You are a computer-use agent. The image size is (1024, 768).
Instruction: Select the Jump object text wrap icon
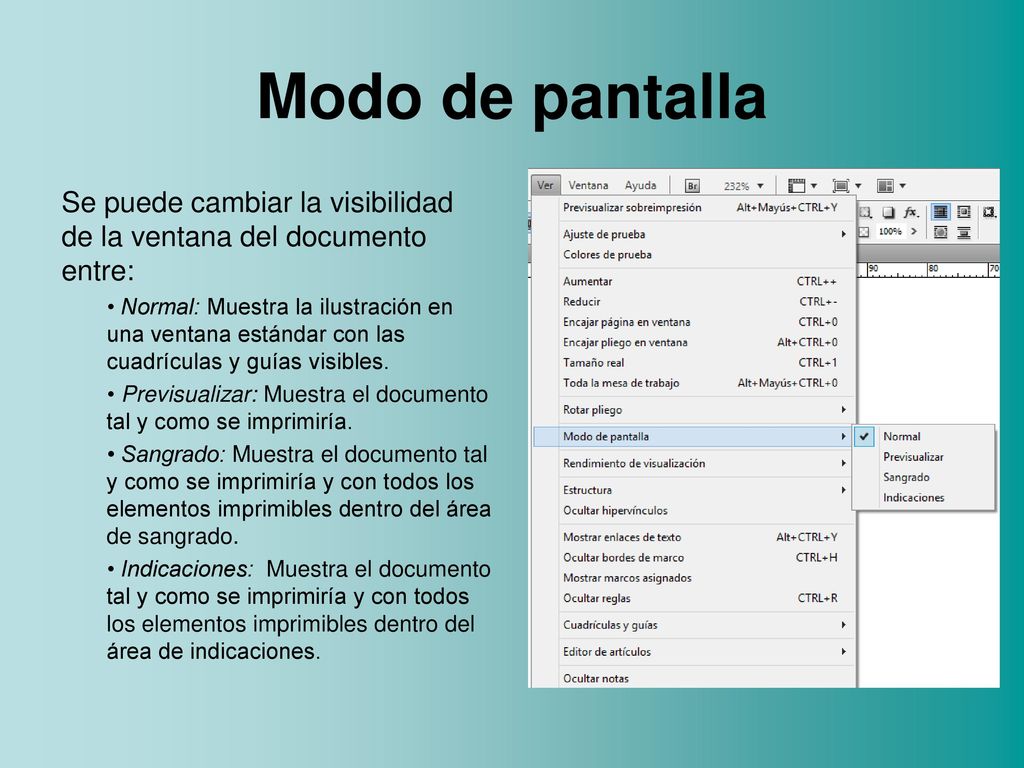tap(964, 232)
